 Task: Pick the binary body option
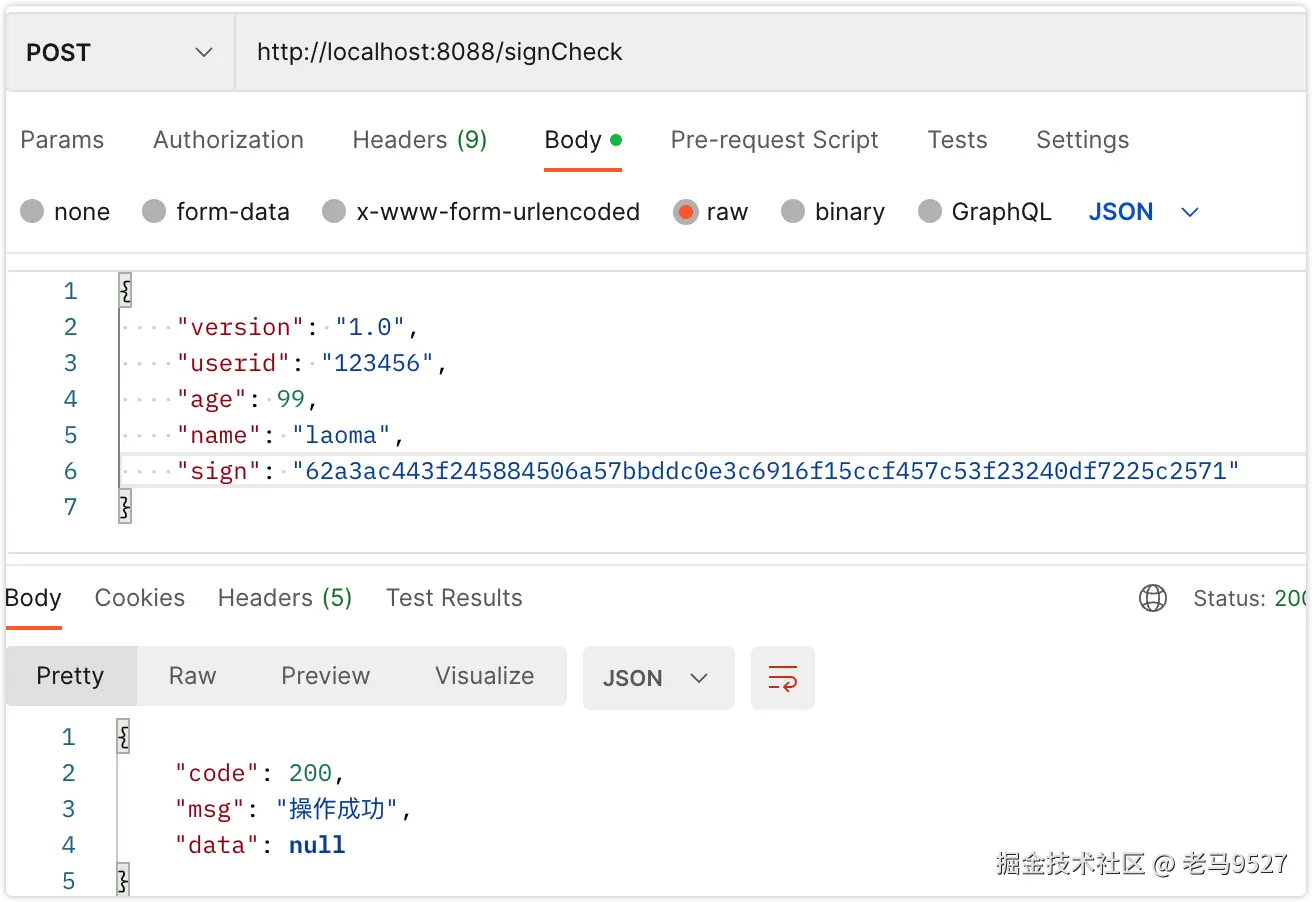point(793,212)
